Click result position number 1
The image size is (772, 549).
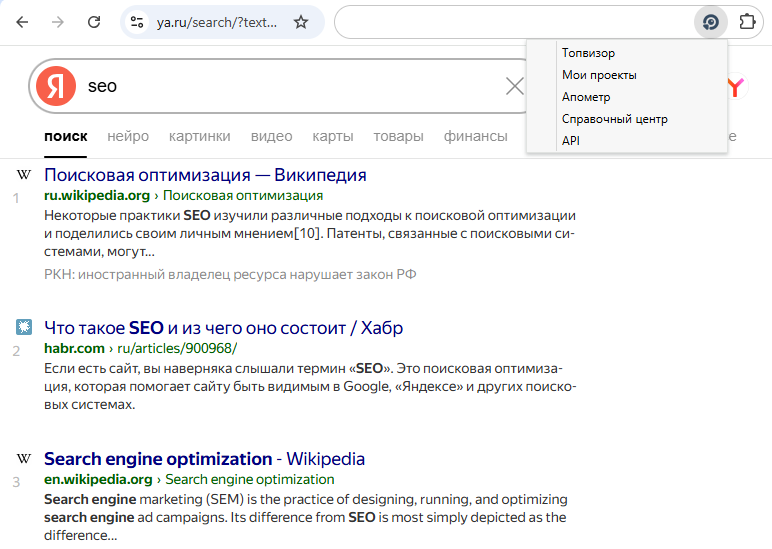[x=16, y=198]
